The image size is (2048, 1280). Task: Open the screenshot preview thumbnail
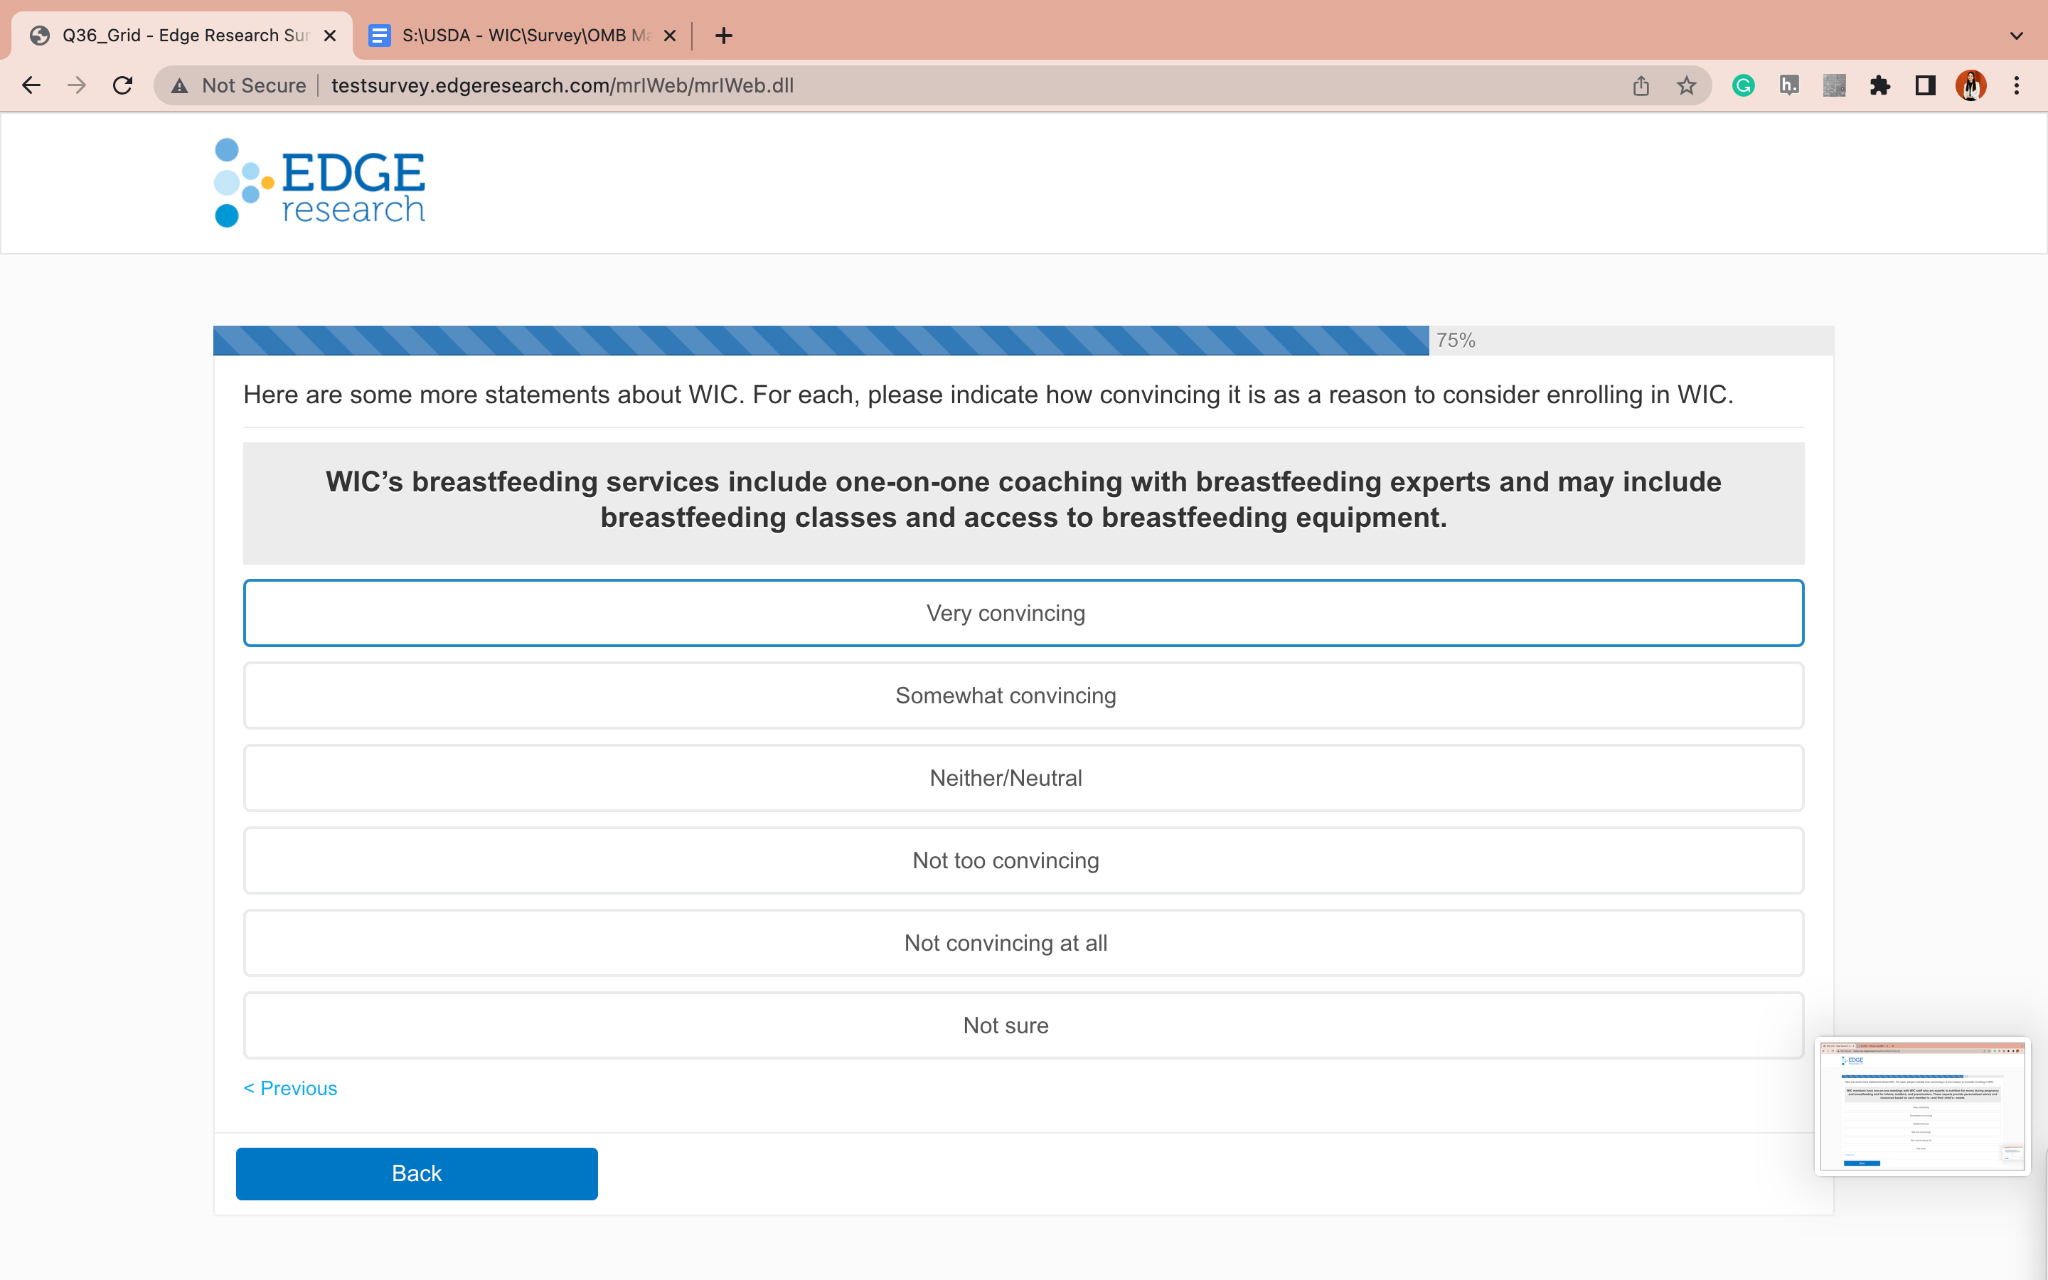point(1922,1106)
